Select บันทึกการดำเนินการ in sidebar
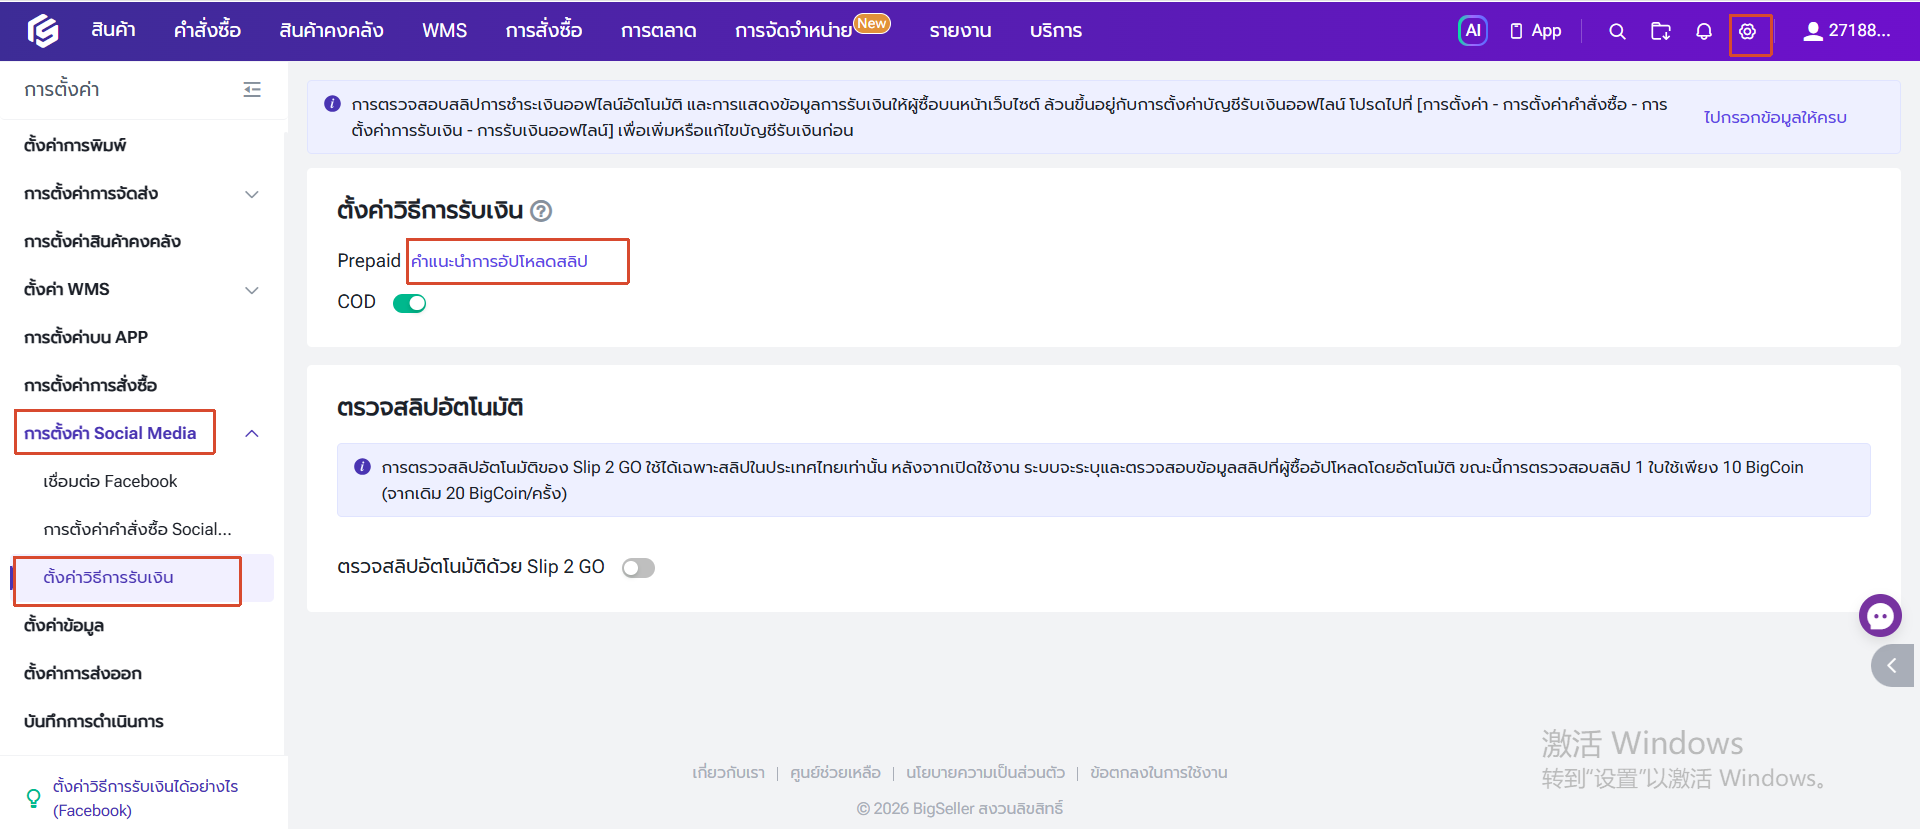1920x829 pixels. tap(94, 722)
